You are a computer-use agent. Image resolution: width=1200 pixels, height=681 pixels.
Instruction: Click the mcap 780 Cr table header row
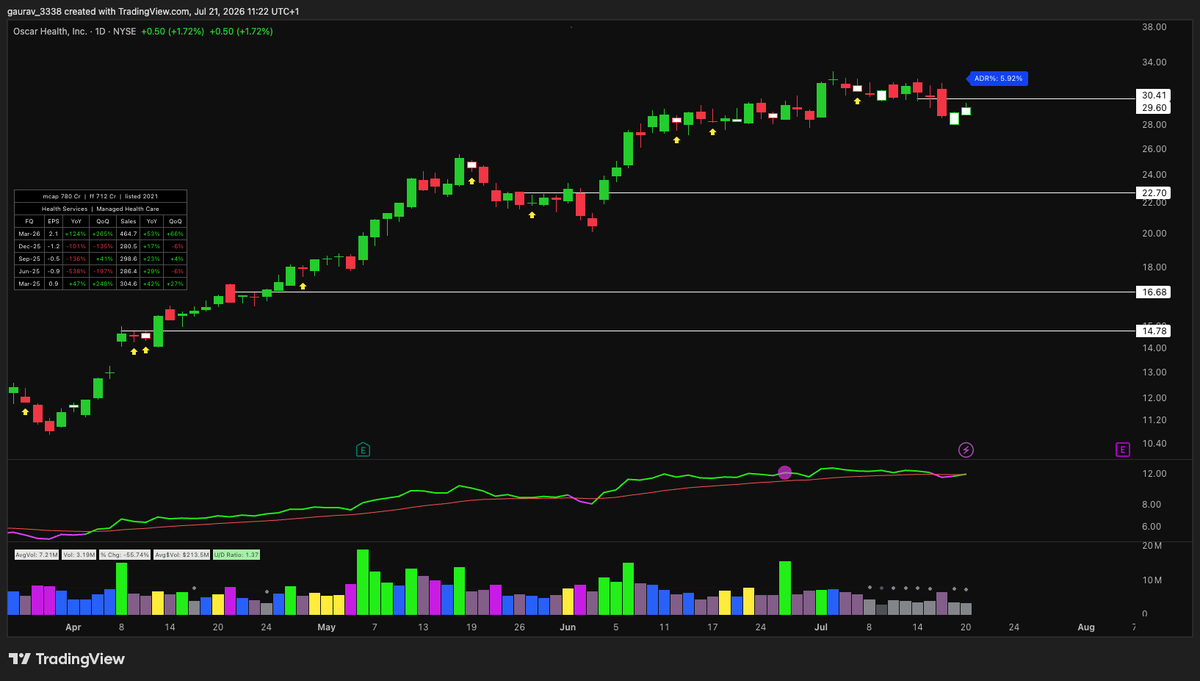click(100, 196)
